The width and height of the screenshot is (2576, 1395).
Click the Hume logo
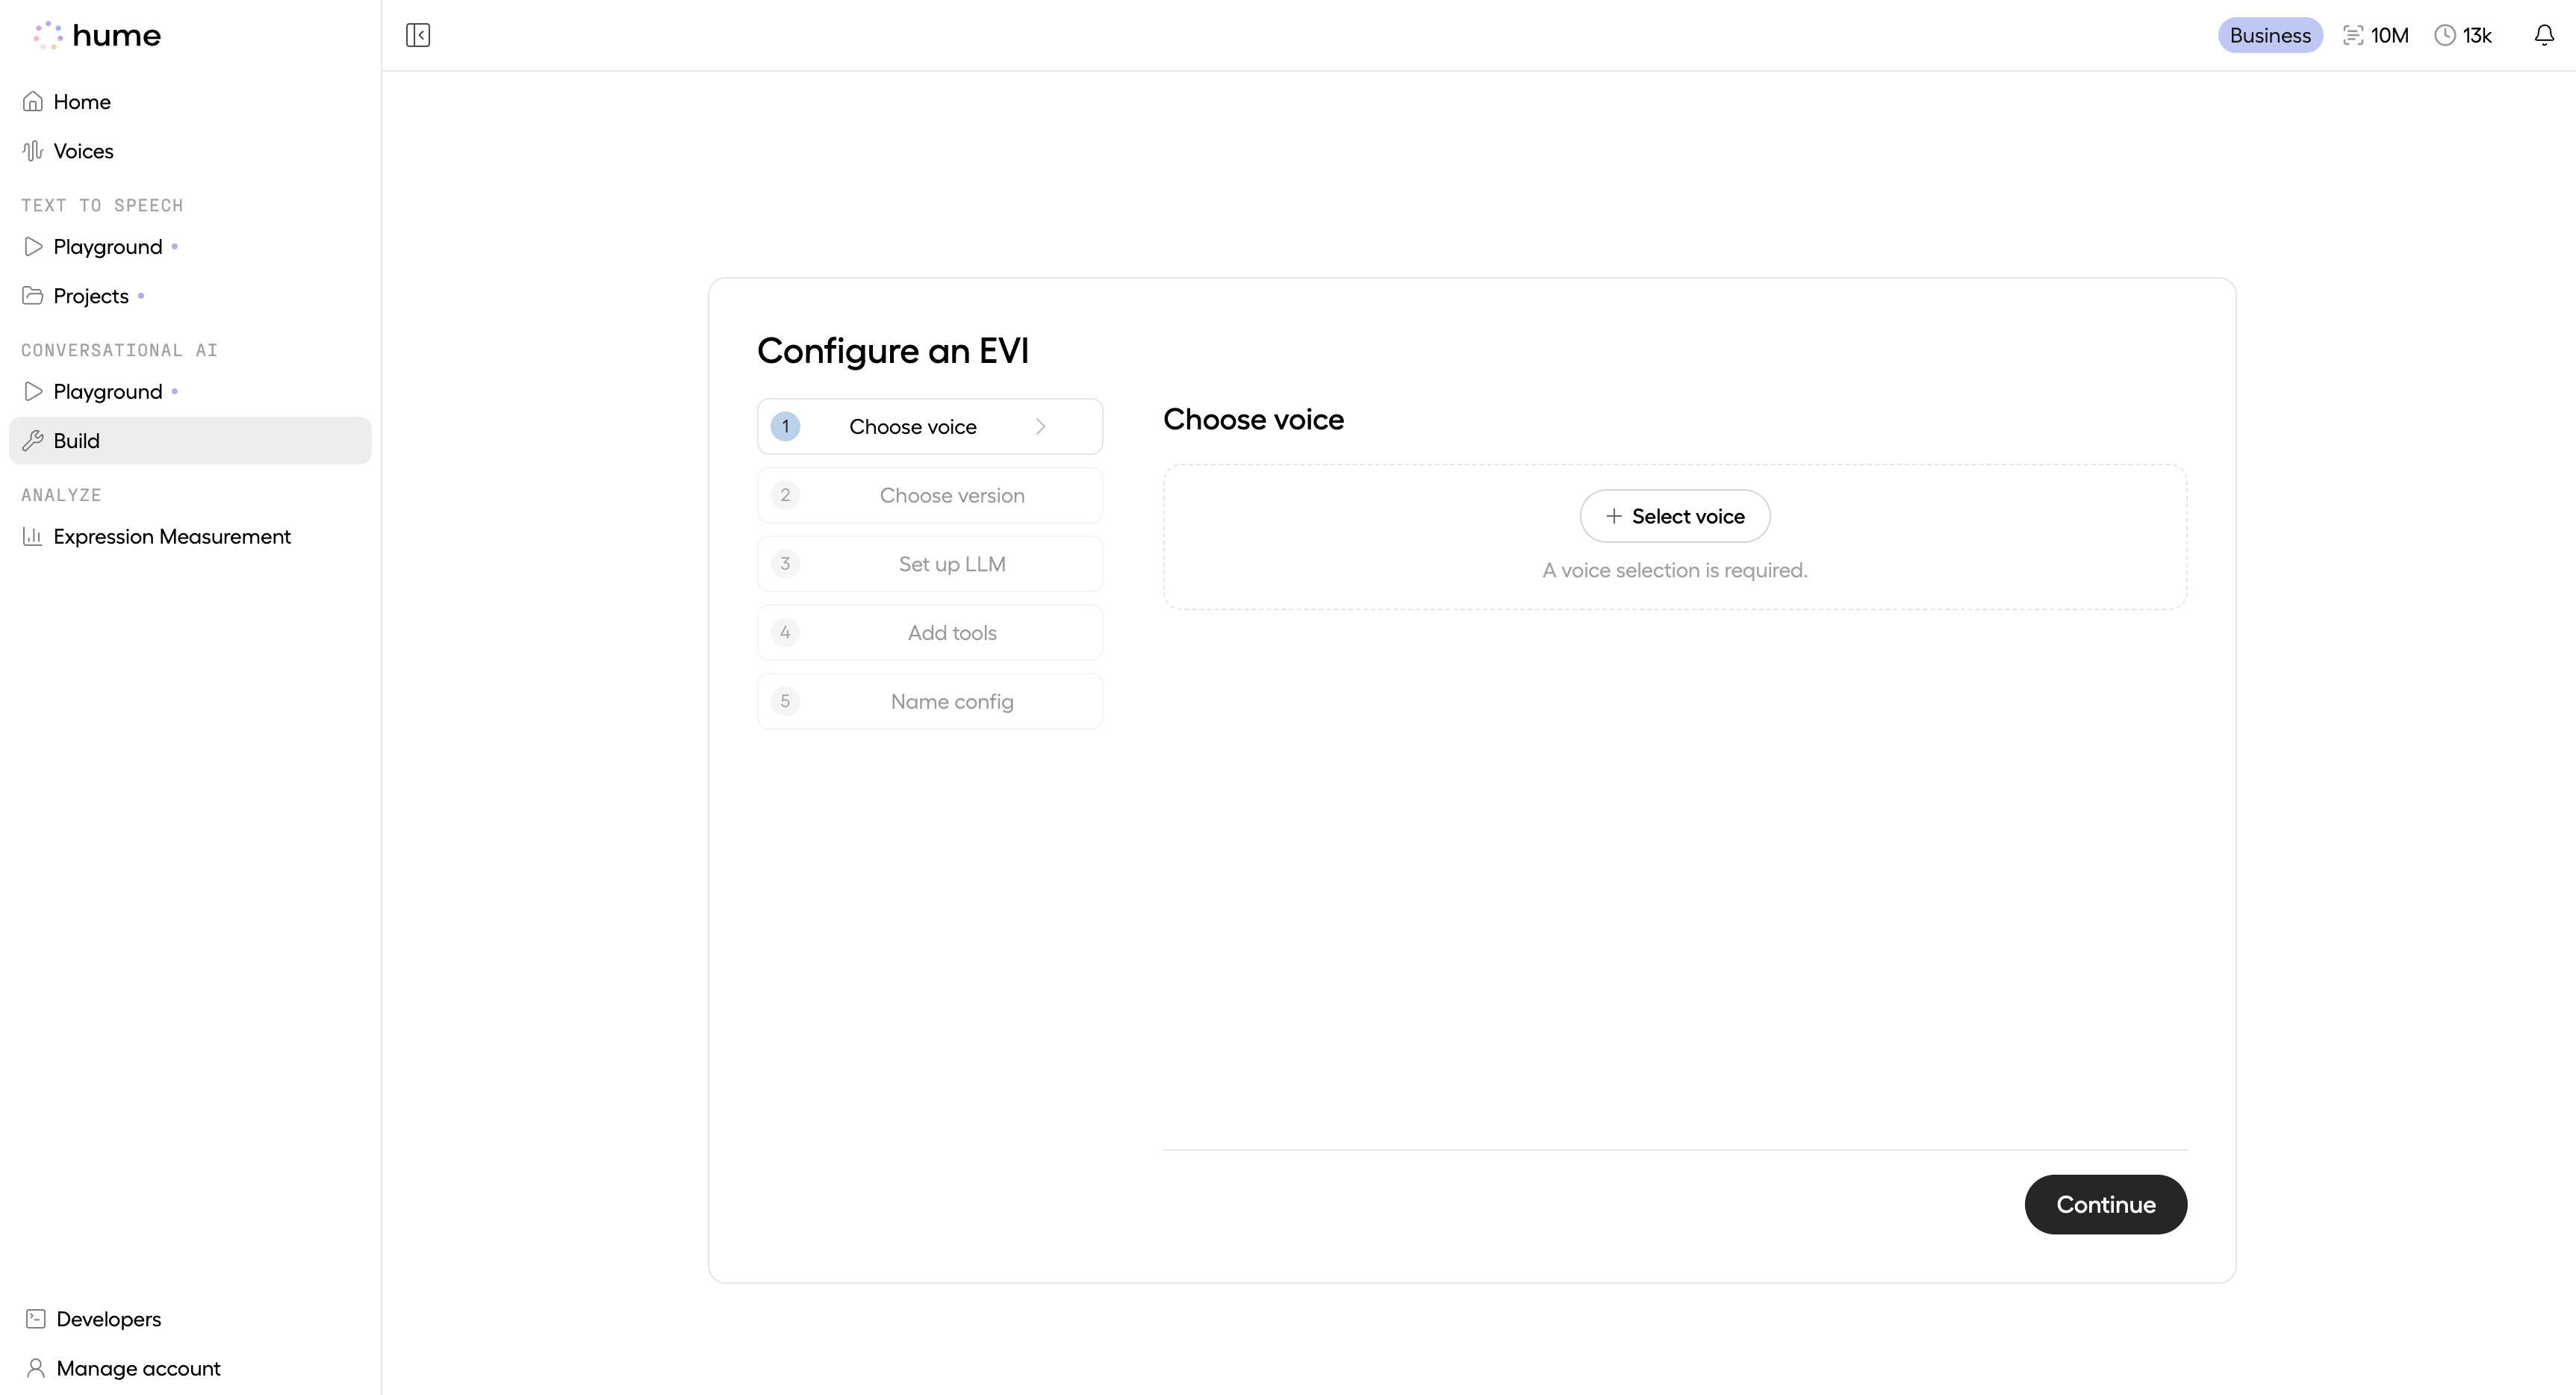tap(96, 35)
